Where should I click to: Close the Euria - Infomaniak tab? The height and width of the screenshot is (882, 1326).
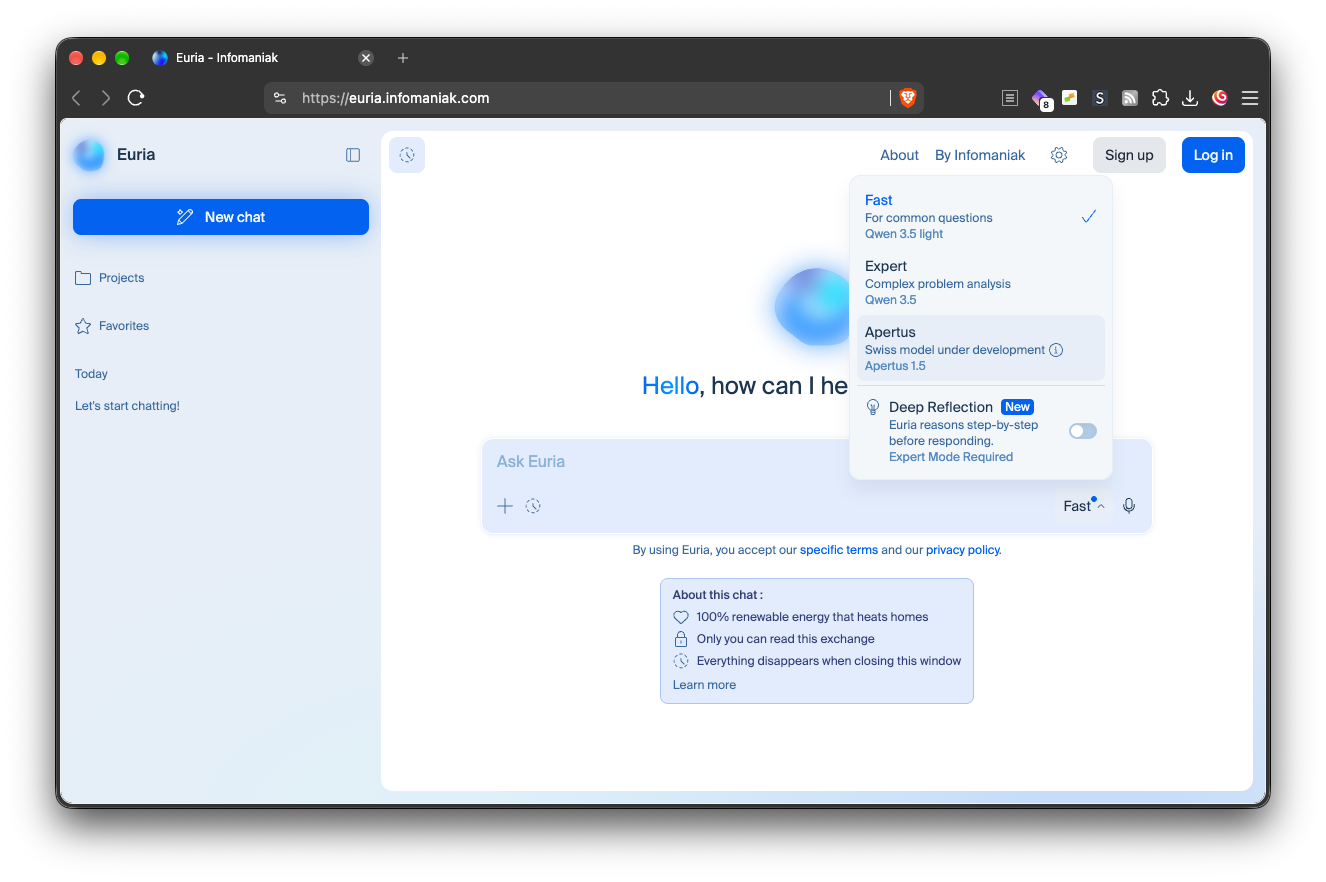(x=366, y=58)
